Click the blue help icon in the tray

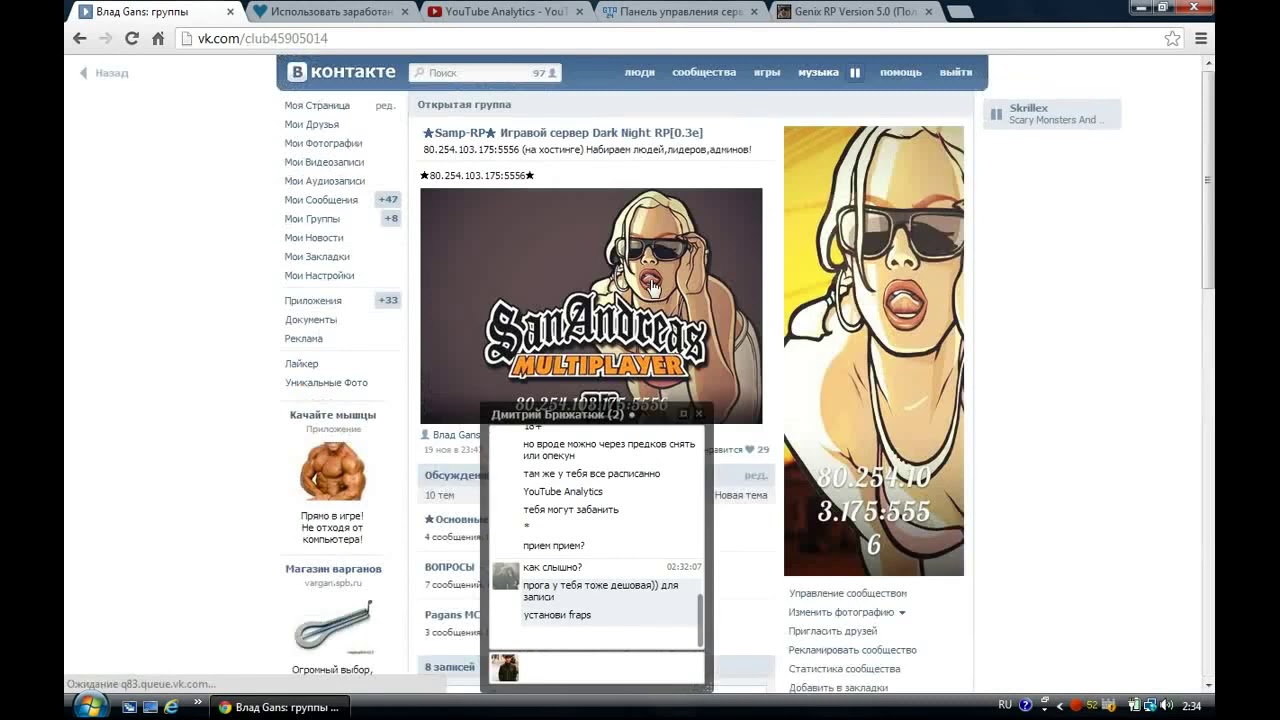(x=1025, y=705)
